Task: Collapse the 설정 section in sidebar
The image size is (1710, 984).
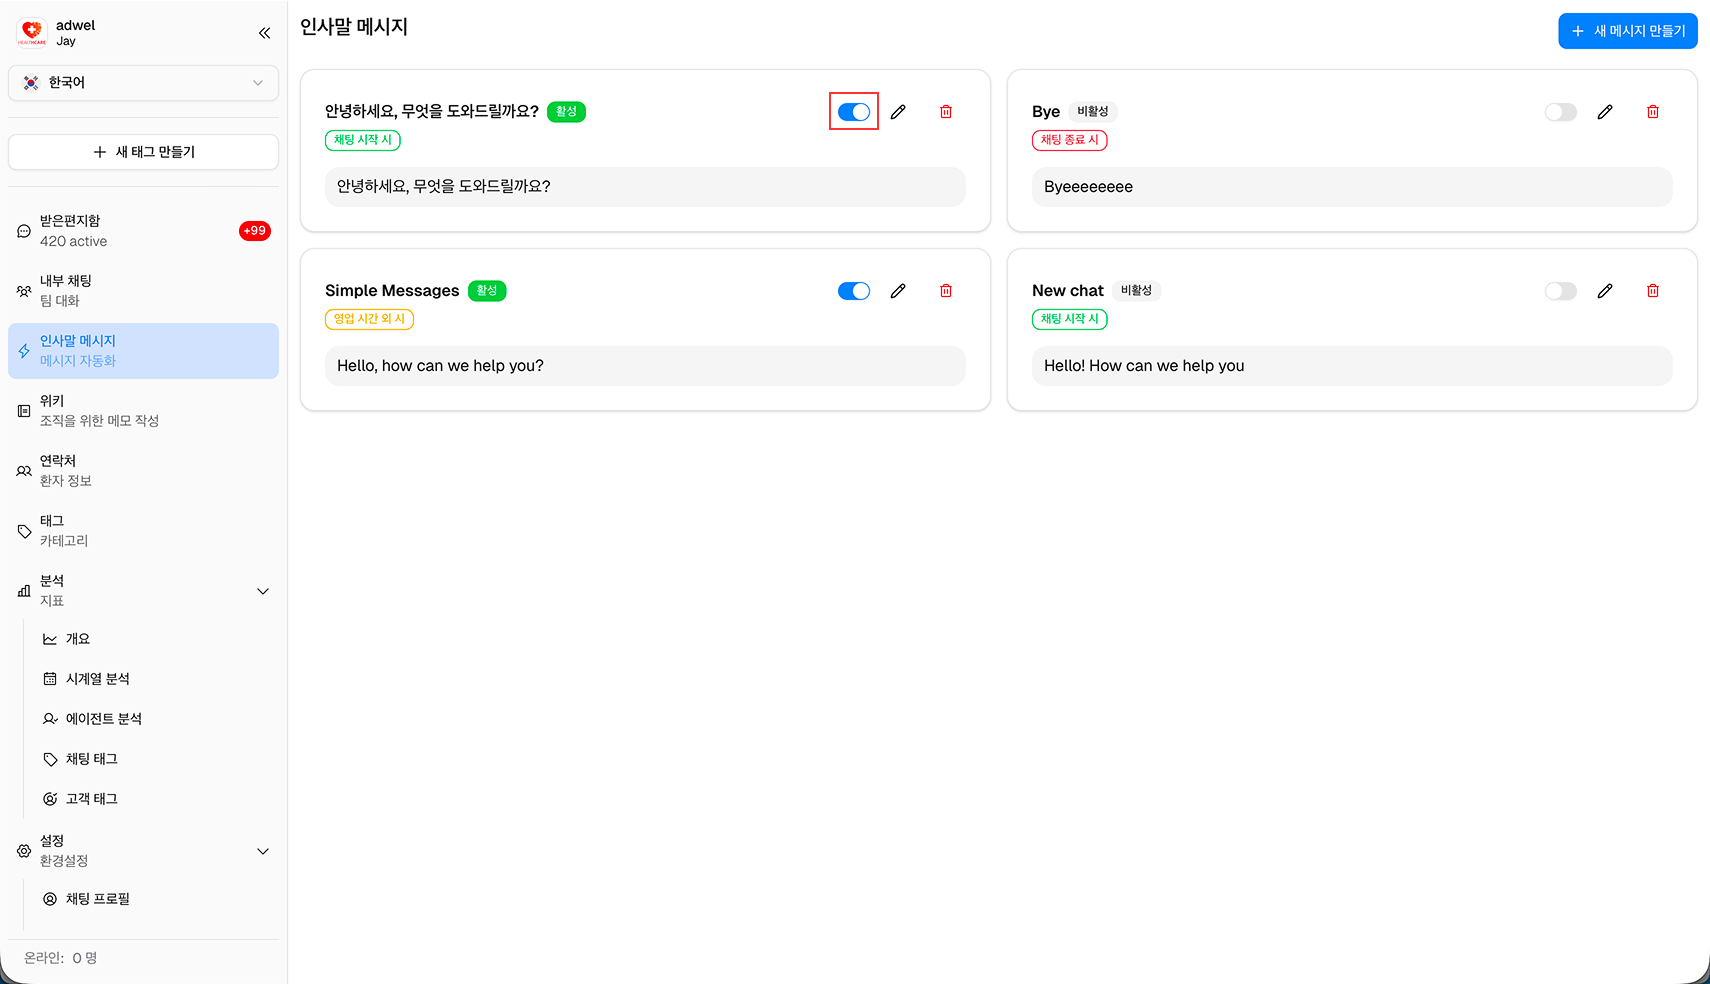Action: coord(263,851)
